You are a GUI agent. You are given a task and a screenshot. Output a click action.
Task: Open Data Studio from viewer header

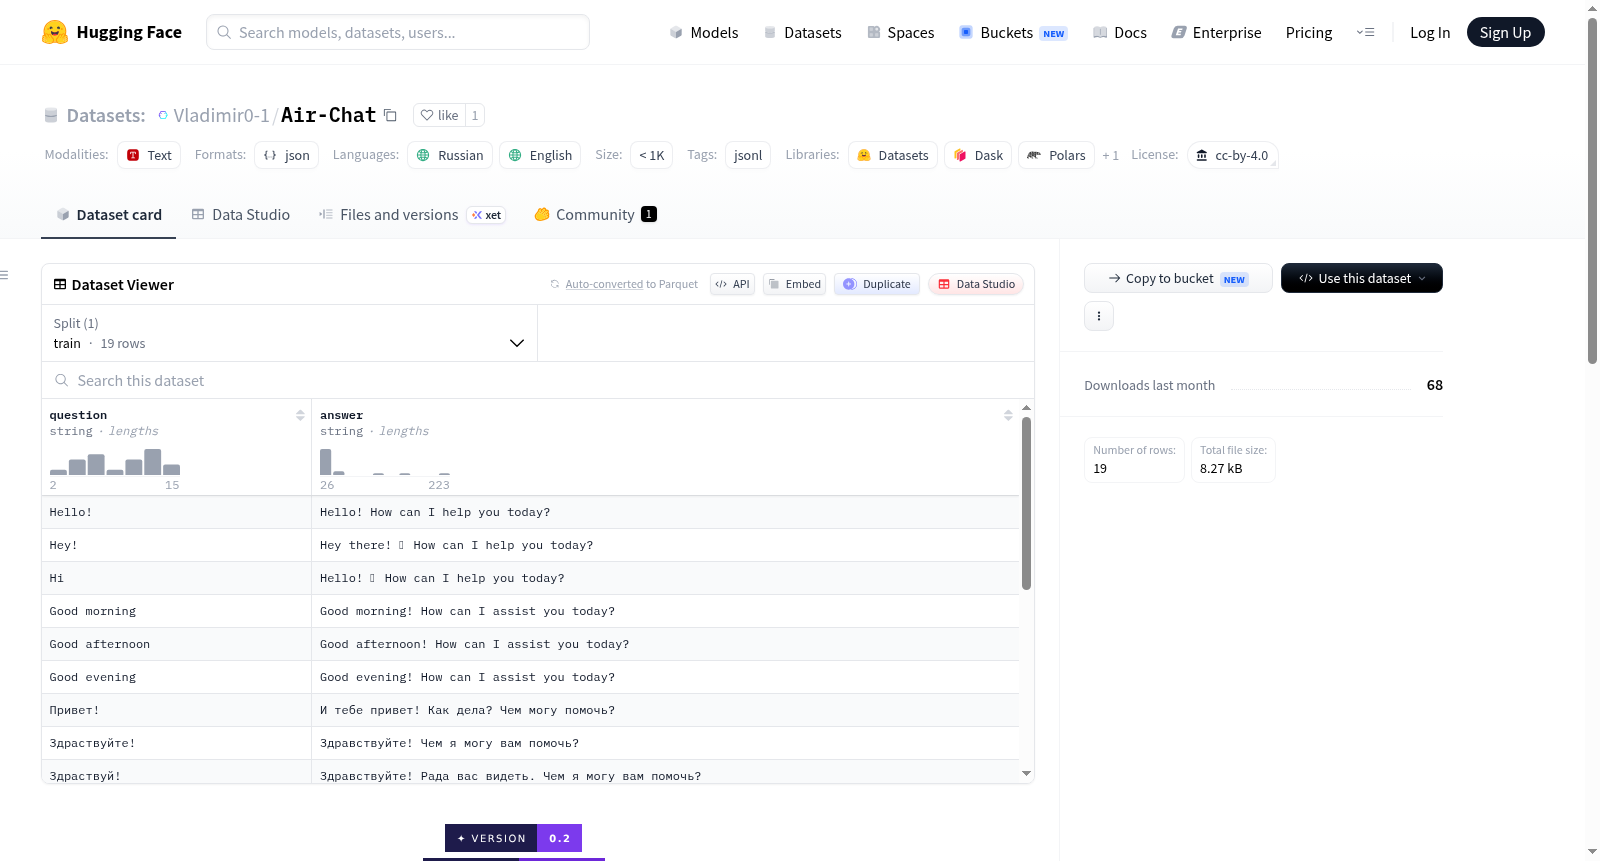tap(976, 284)
